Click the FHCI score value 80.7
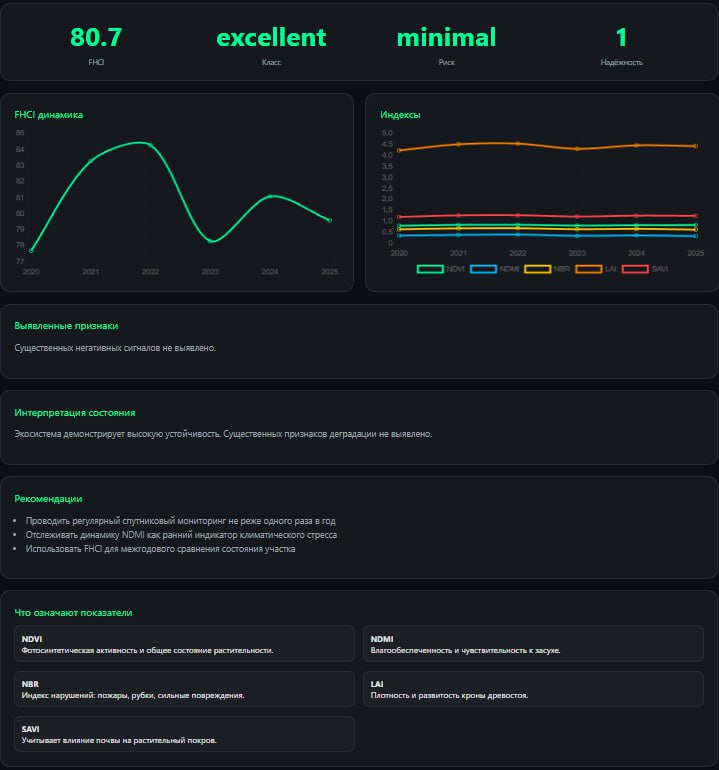The image size is (719, 770). (x=96, y=38)
